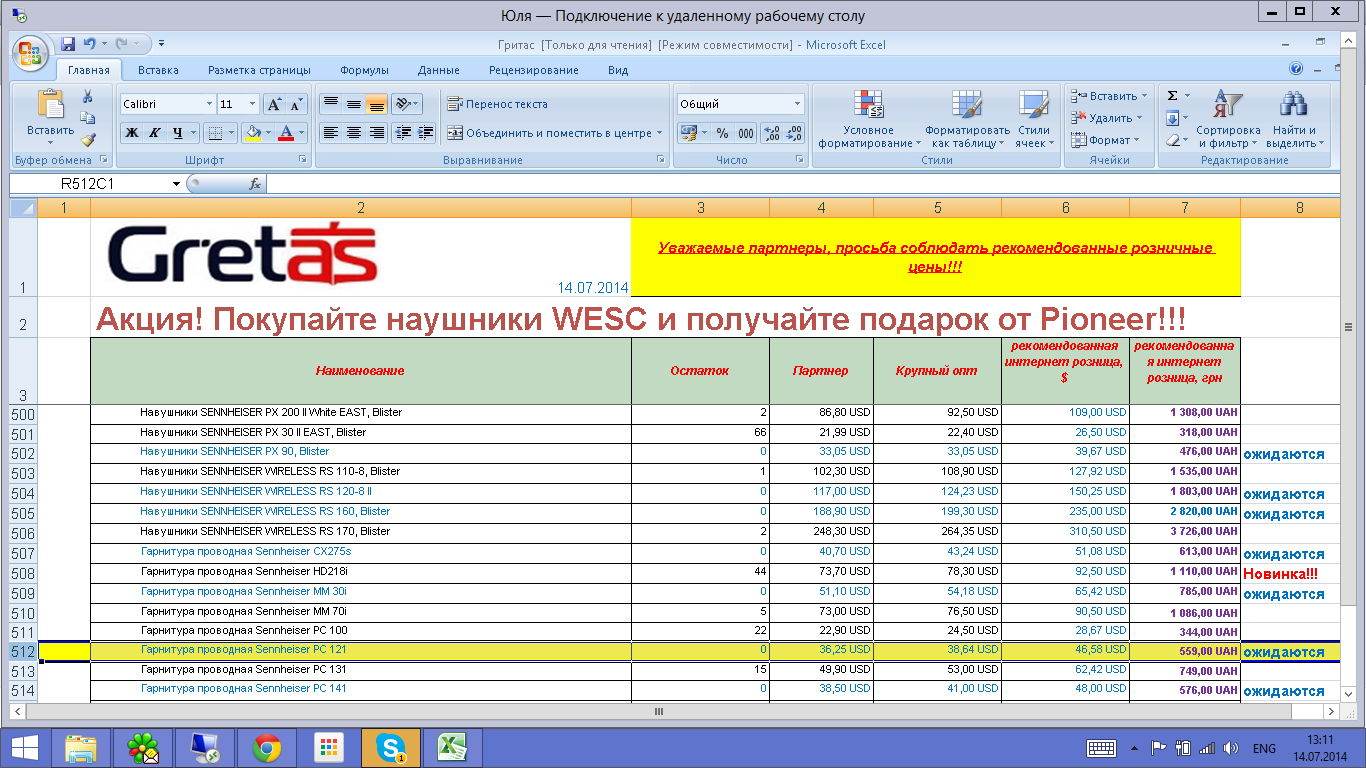The height and width of the screenshot is (768, 1366).
Task: Decrease font size with the small A icon
Action: (297, 104)
